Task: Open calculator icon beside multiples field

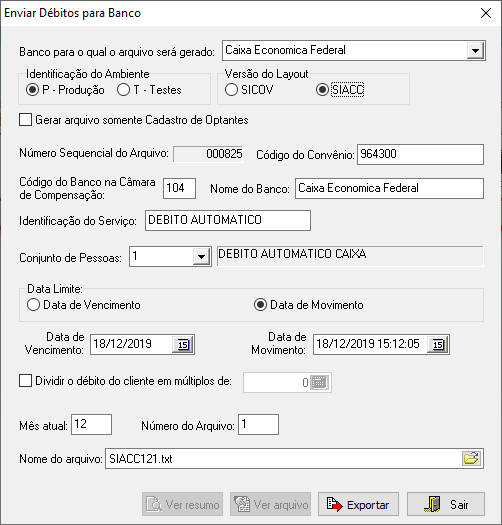Action: (319, 382)
